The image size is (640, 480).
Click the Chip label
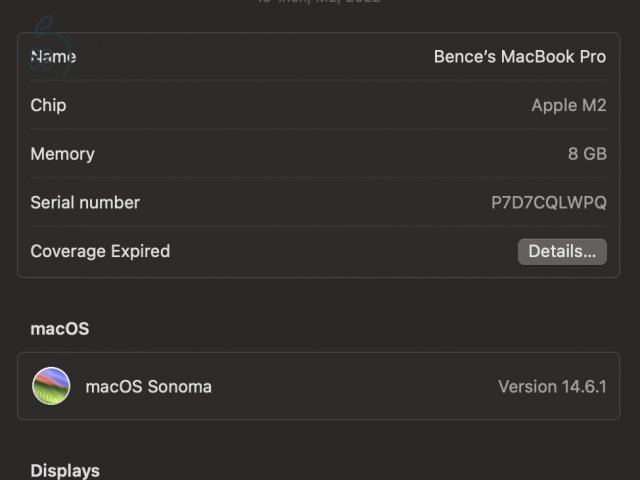[48, 105]
